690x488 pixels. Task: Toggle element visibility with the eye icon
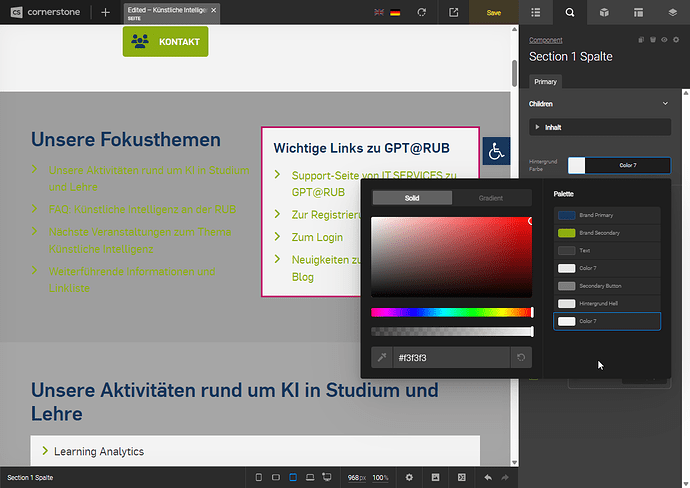point(664,40)
